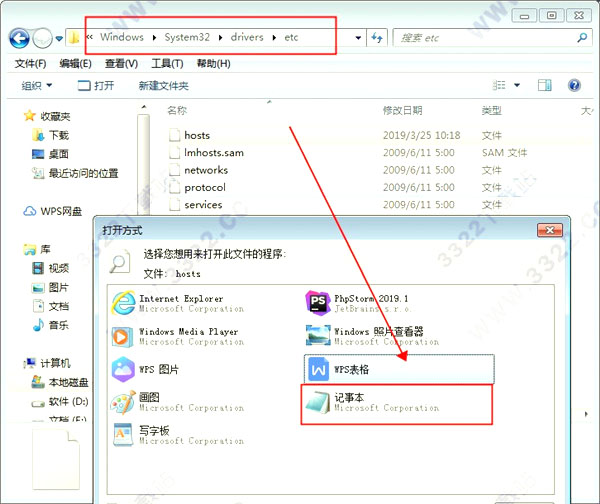Image resolution: width=600 pixels, height=504 pixels.
Task: Click the refresh button beside address bar
Action: (x=377, y=38)
